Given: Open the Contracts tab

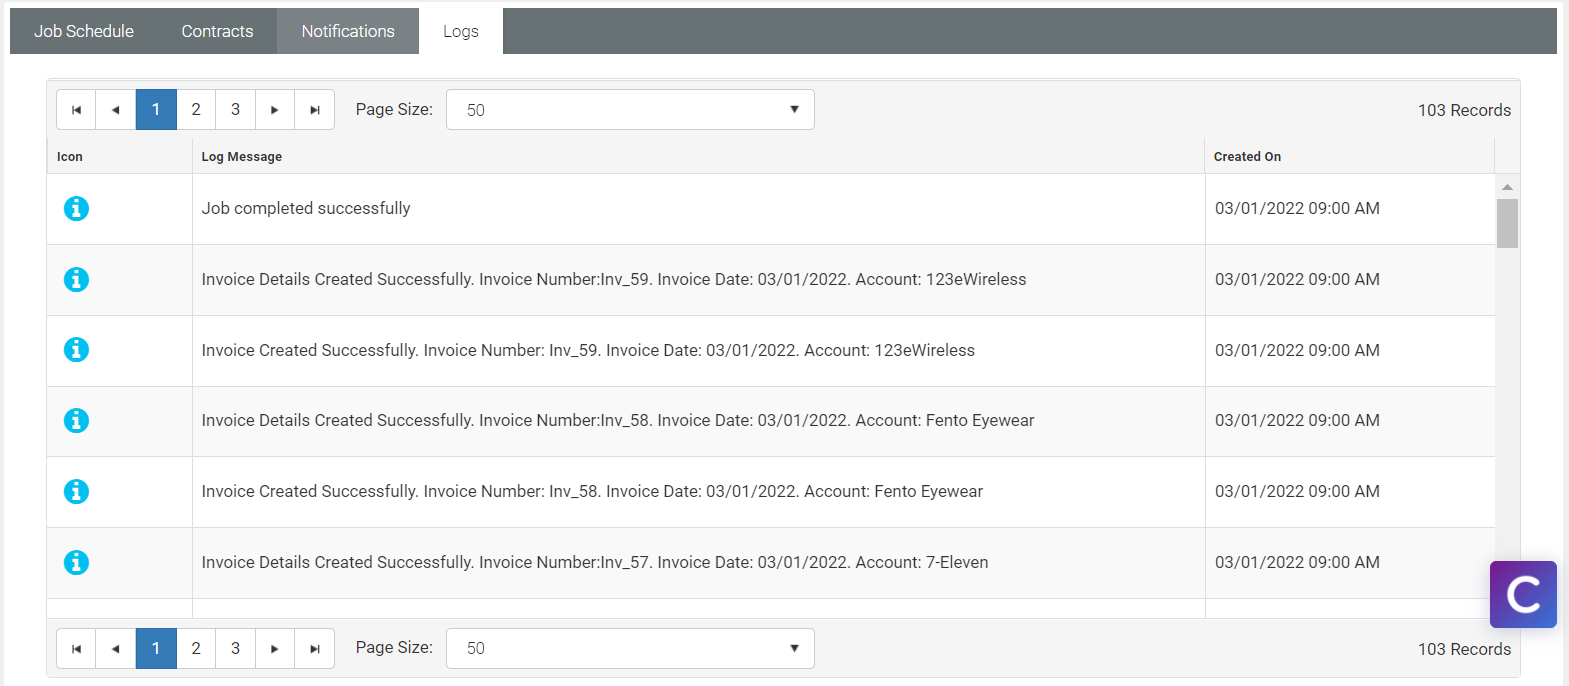Looking at the screenshot, I should (x=217, y=31).
